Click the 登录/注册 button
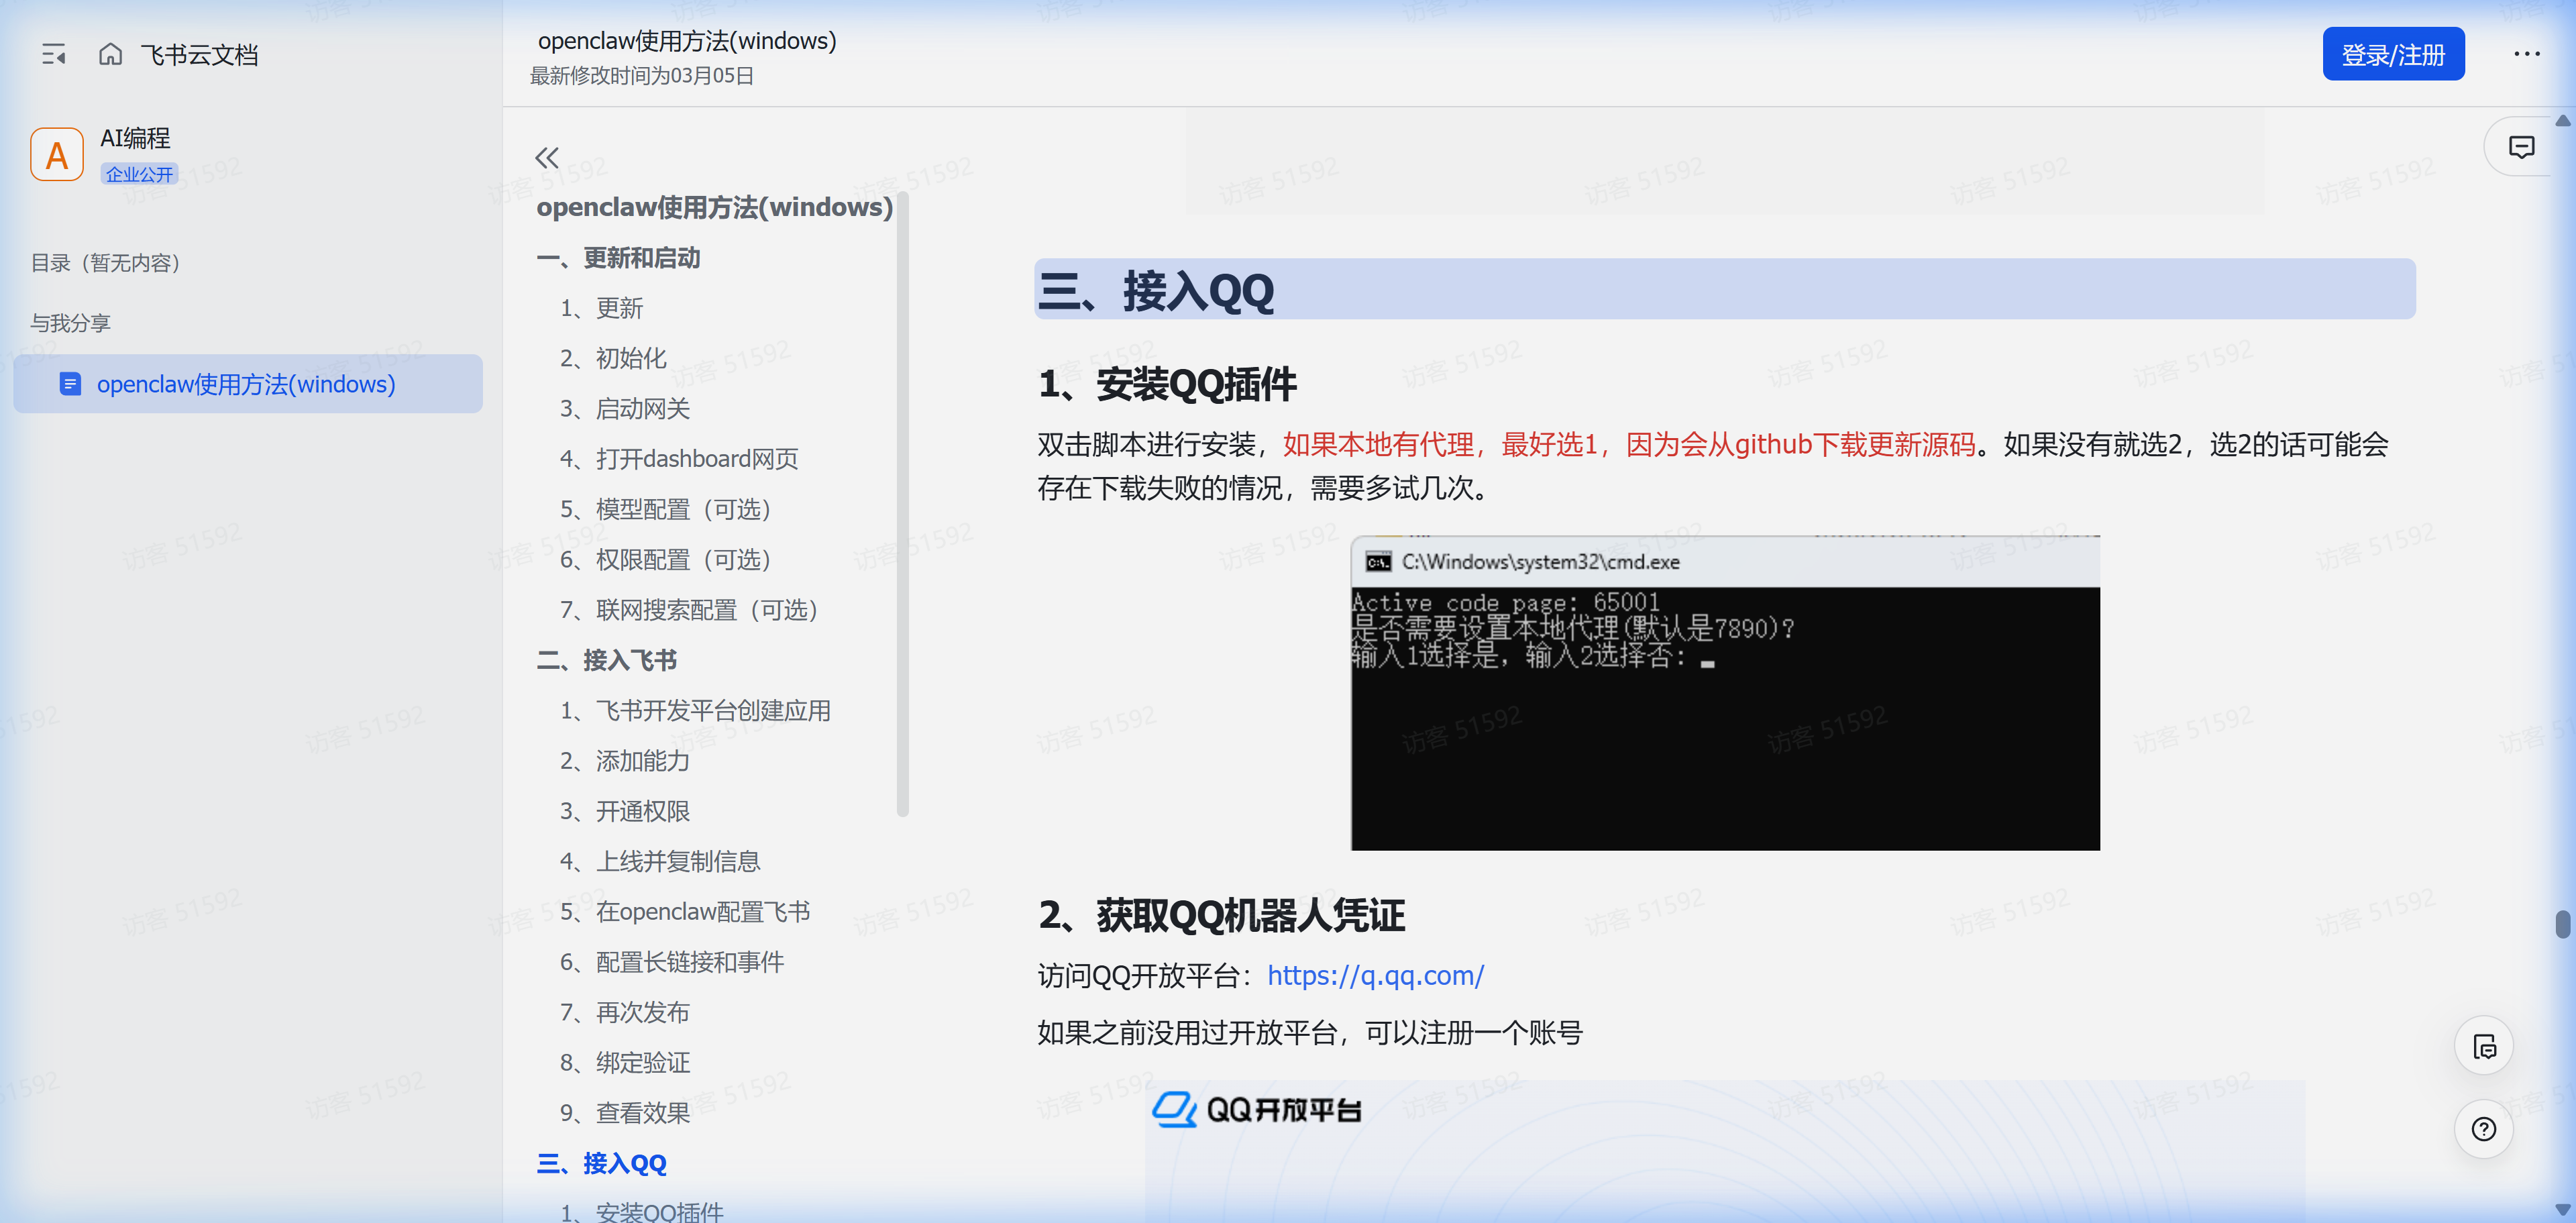The height and width of the screenshot is (1223, 2576). [x=2393, y=53]
